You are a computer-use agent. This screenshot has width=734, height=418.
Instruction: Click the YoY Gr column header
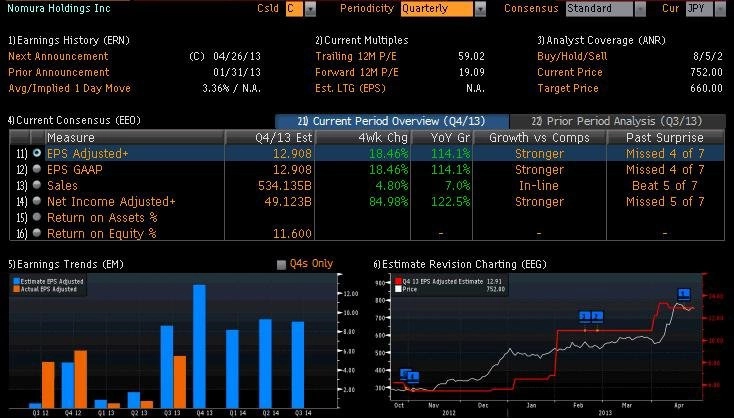pos(442,138)
